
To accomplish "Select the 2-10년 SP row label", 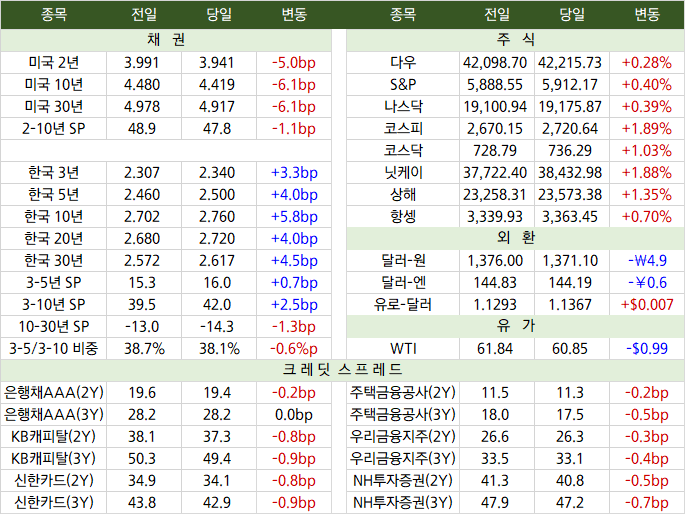I will tap(54, 129).
